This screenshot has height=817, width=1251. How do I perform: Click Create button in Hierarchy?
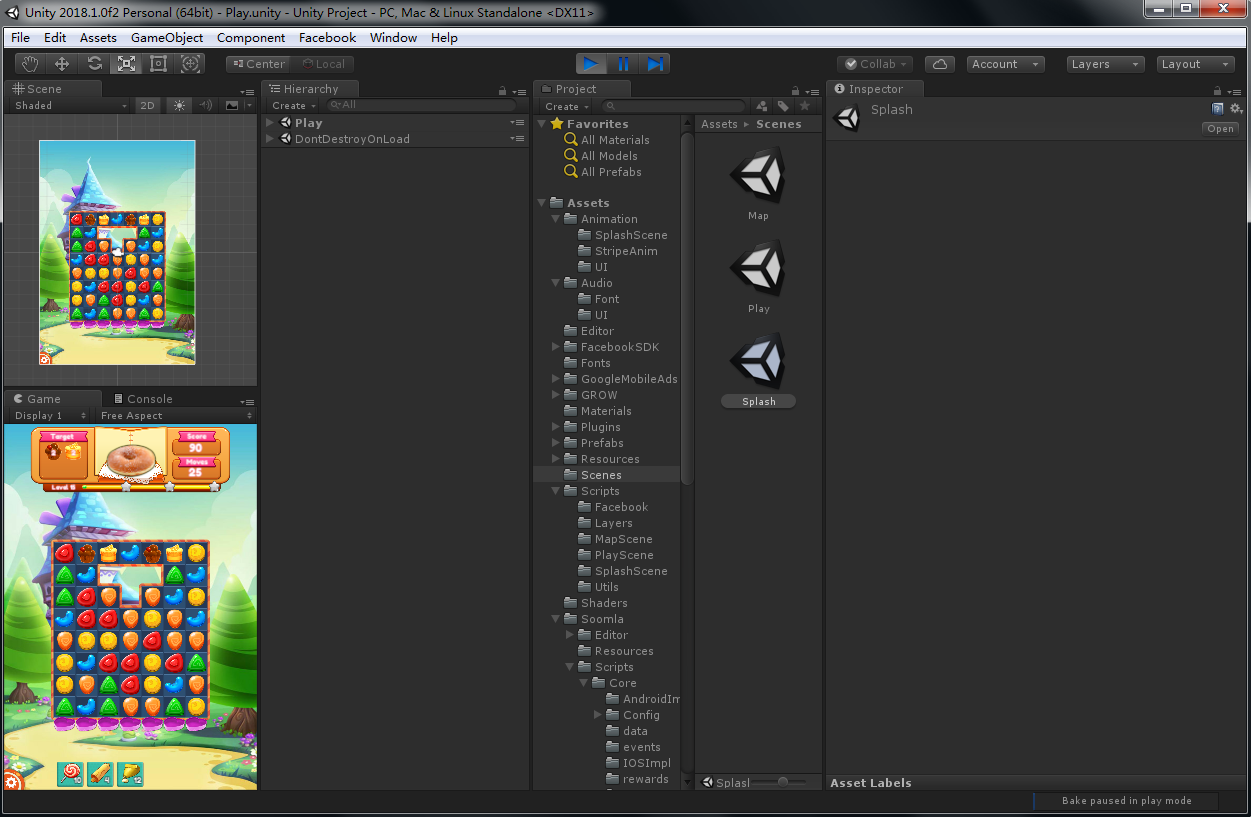pos(292,106)
